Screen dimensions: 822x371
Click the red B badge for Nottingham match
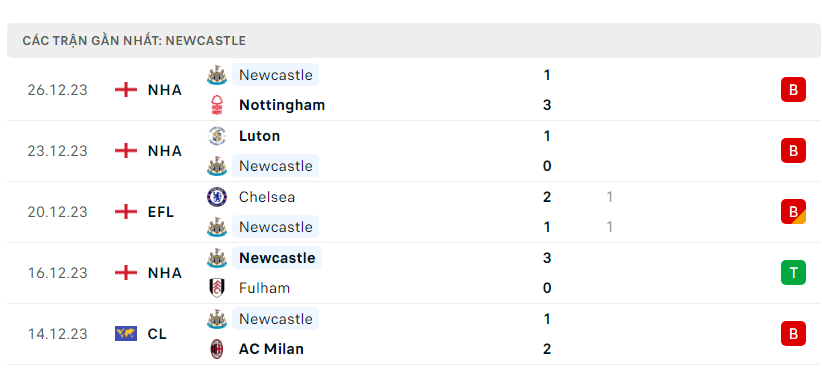[x=793, y=90]
